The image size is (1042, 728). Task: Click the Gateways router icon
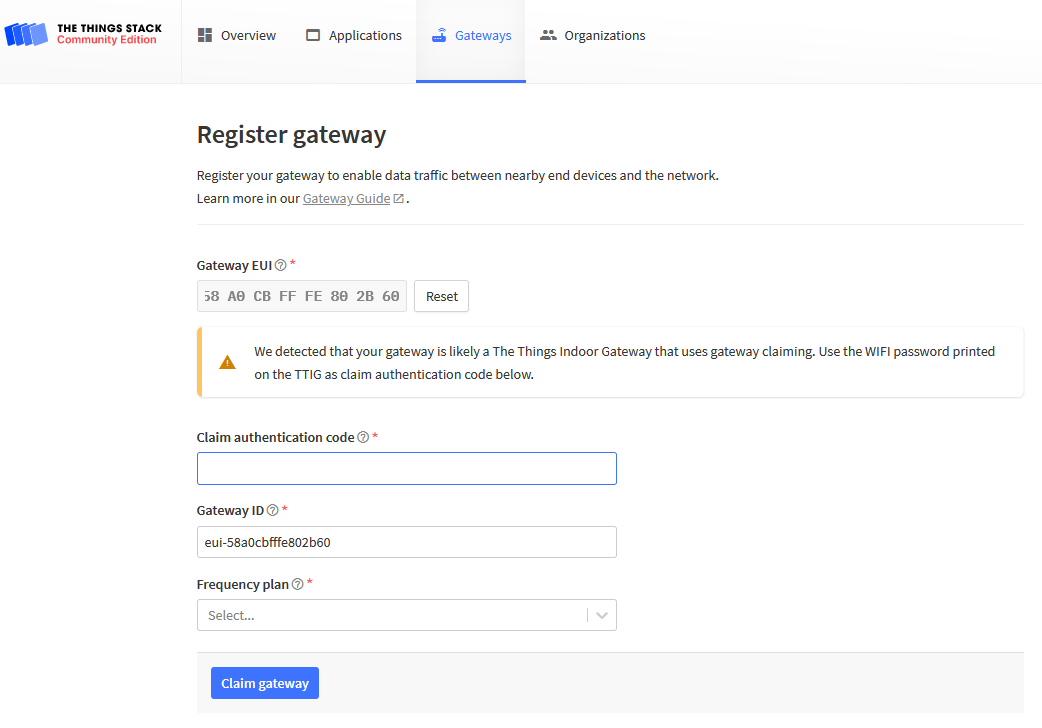439,35
